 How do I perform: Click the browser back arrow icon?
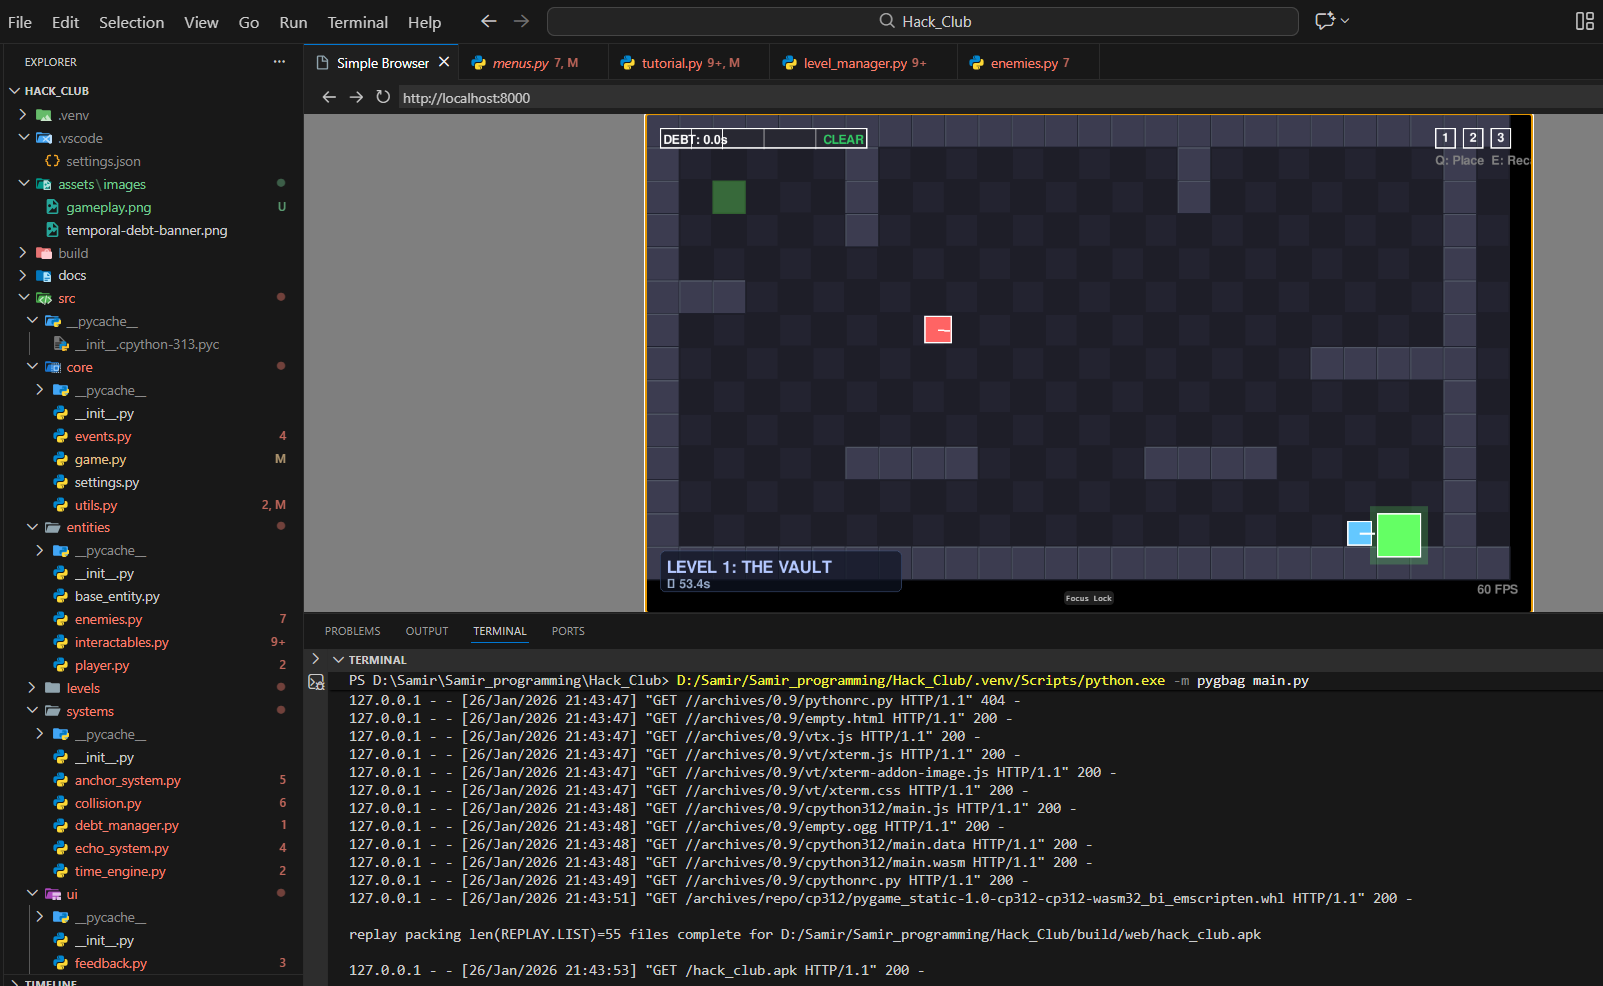point(329,97)
